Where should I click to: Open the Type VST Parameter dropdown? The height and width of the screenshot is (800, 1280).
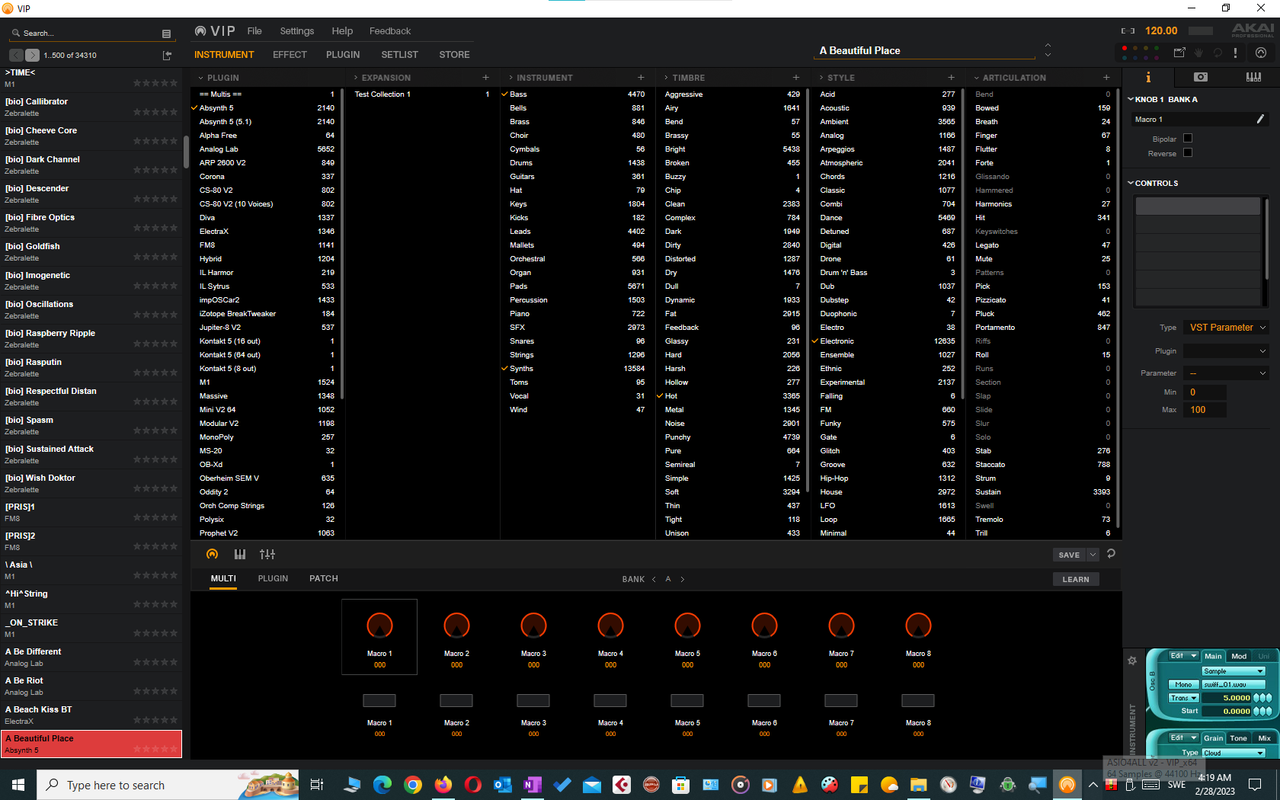[1226, 327]
